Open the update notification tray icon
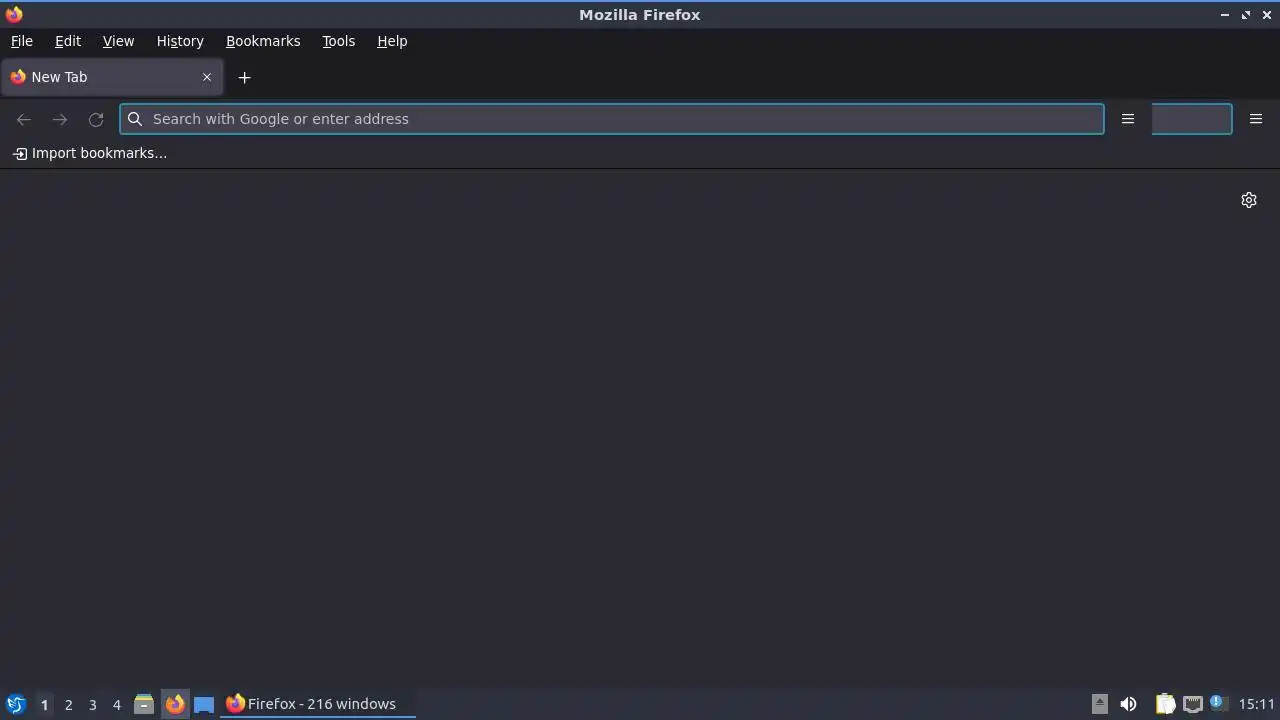The image size is (1280, 720). point(1218,703)
